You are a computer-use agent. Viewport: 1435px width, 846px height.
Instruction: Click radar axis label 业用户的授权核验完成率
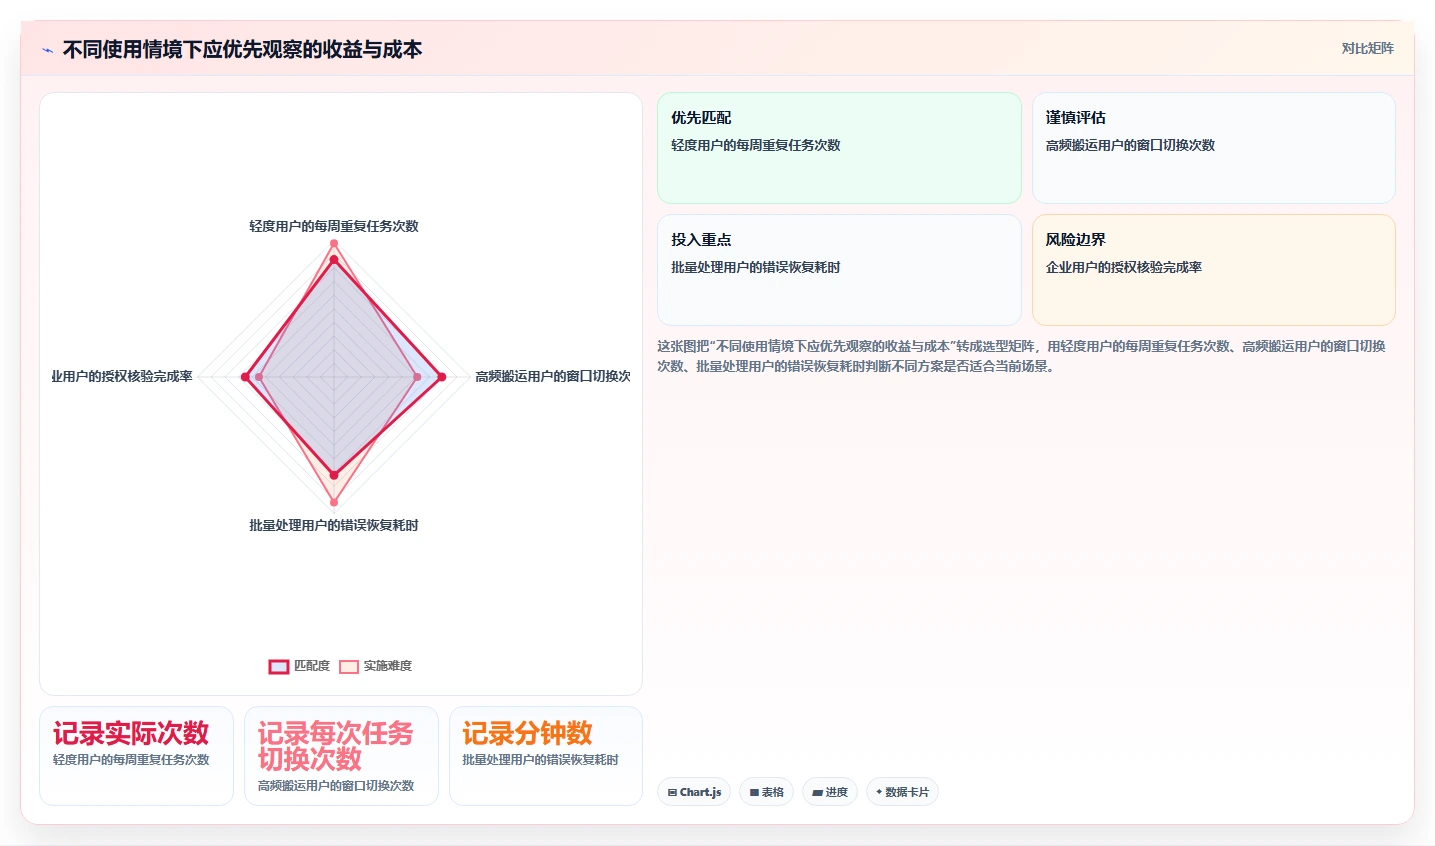click(122, 376)
